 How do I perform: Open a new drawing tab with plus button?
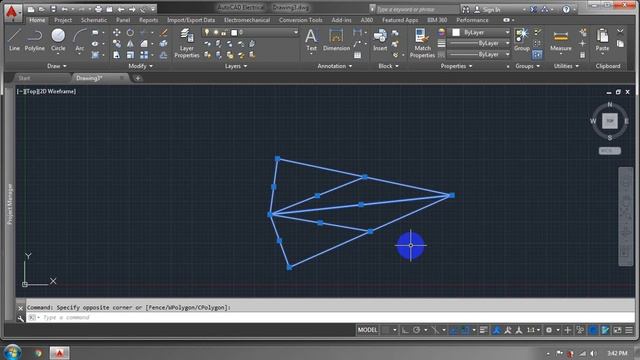tap(138, 78)
